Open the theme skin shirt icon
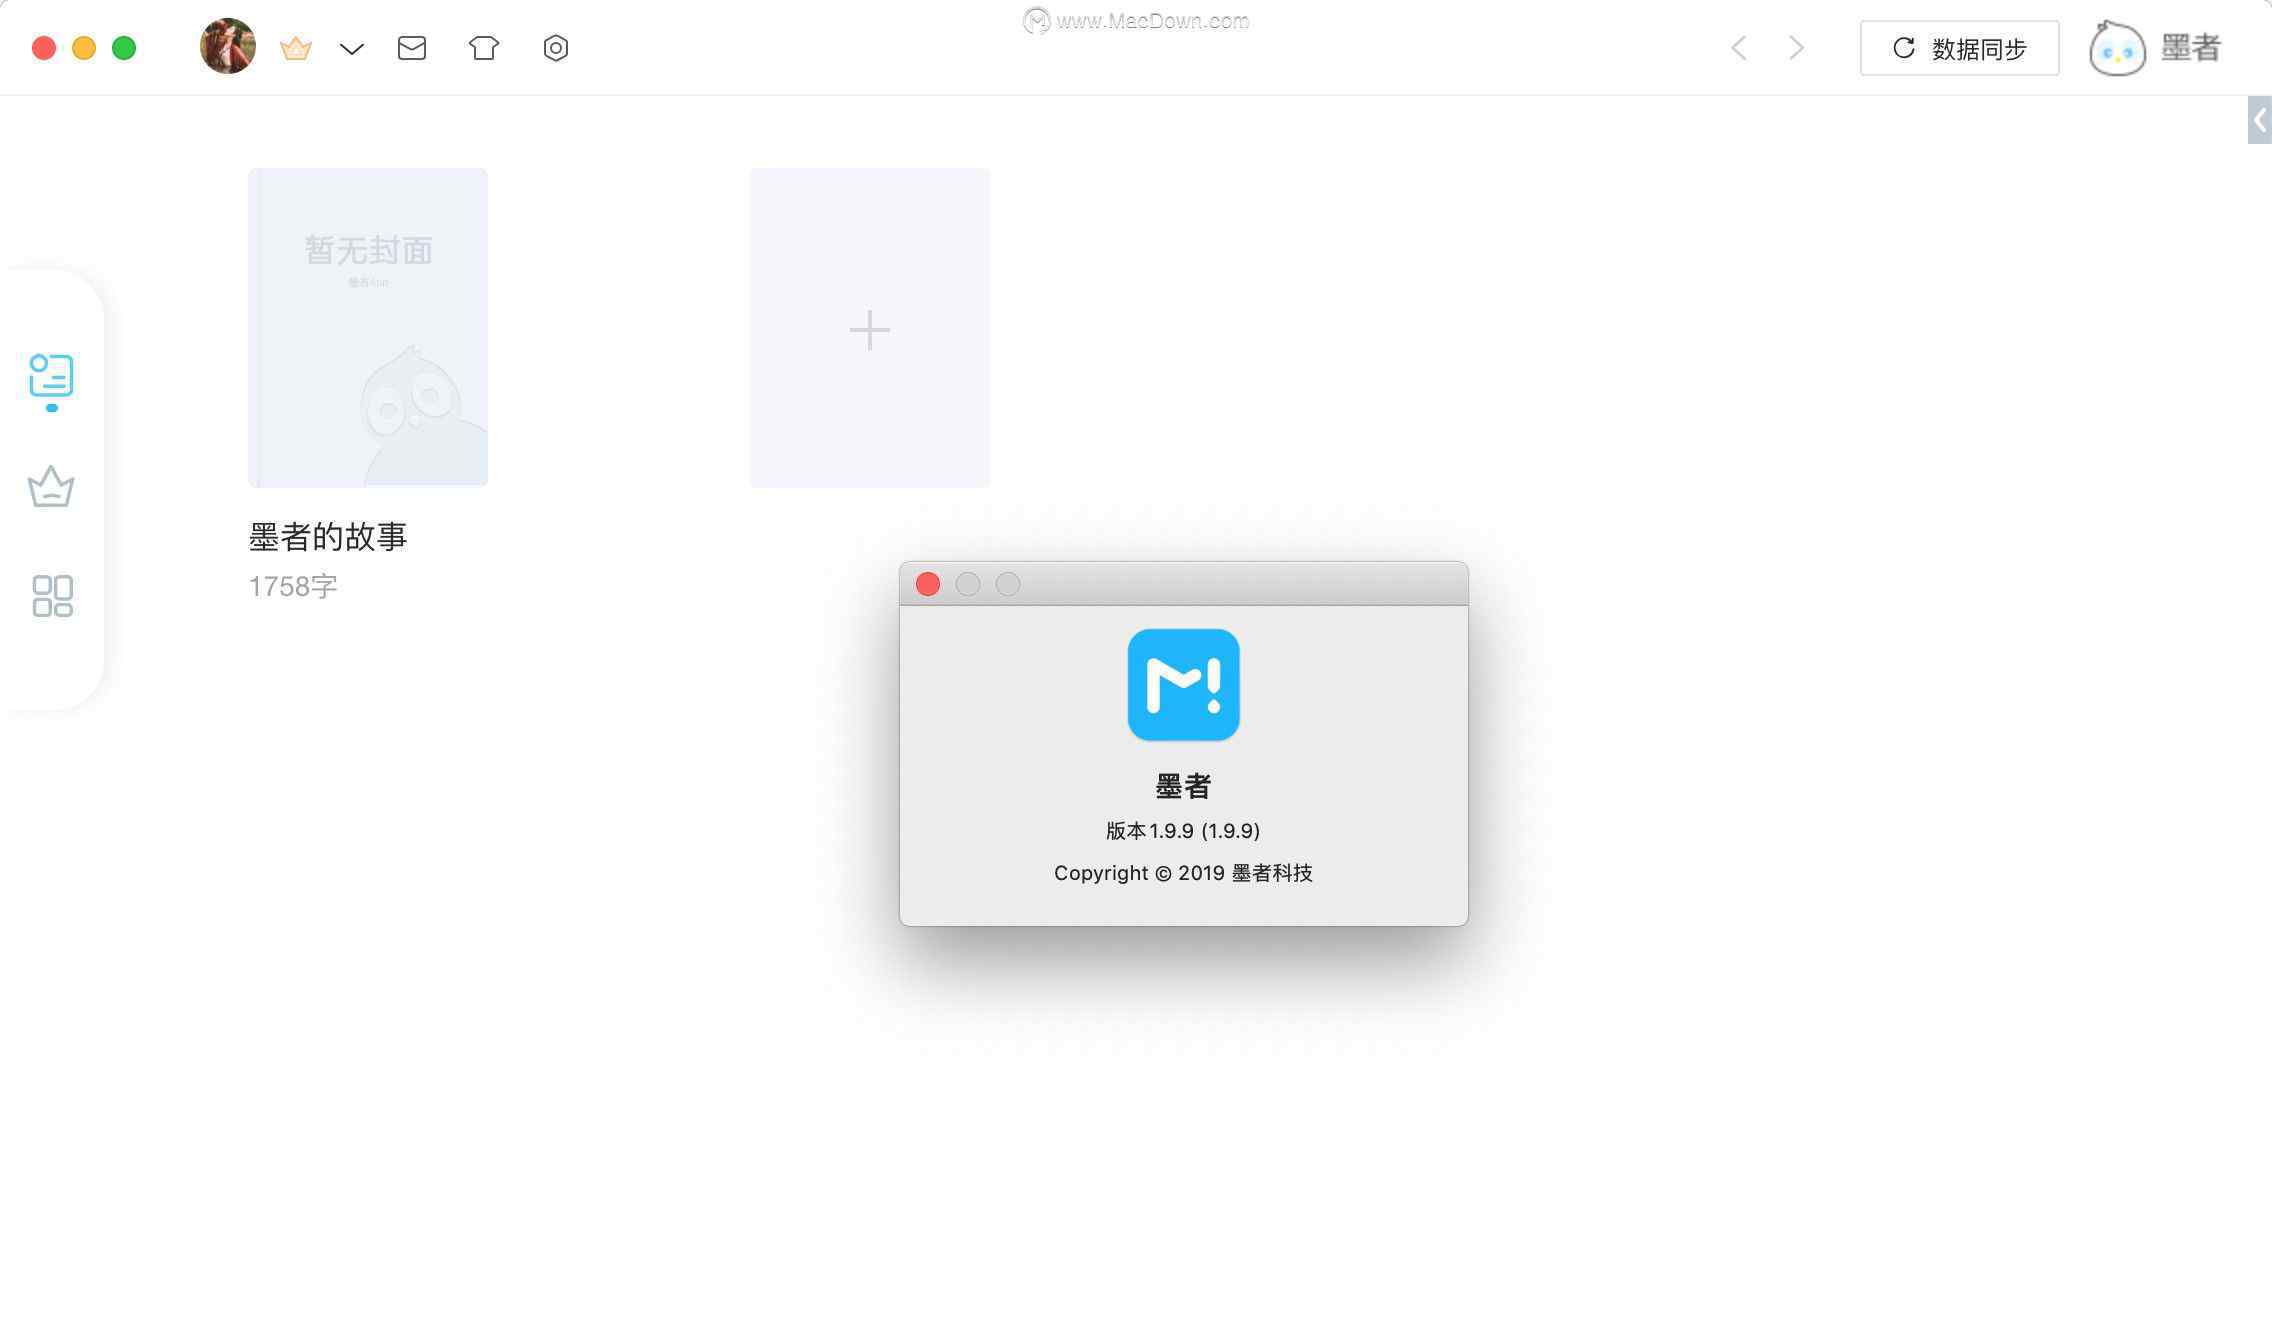This screenshot has width=2272, height=1323. [x=484, y=48]
